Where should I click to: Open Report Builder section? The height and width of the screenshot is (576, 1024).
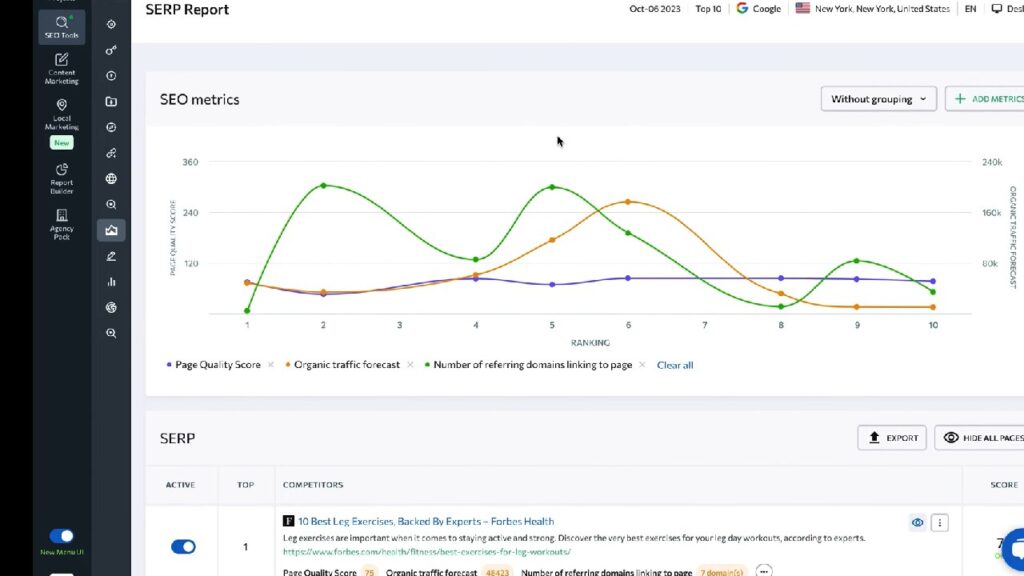[x=61, y=178]
